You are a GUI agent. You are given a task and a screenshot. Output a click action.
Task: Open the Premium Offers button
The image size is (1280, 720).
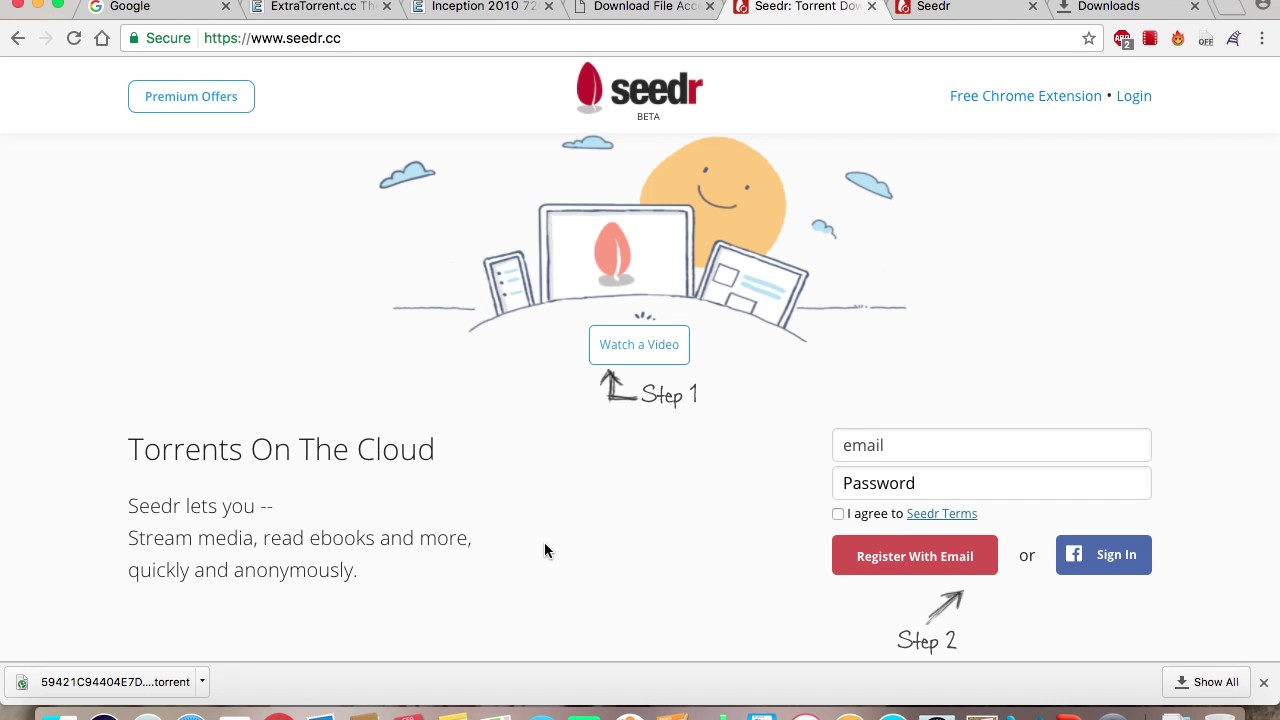pos(191,97)
